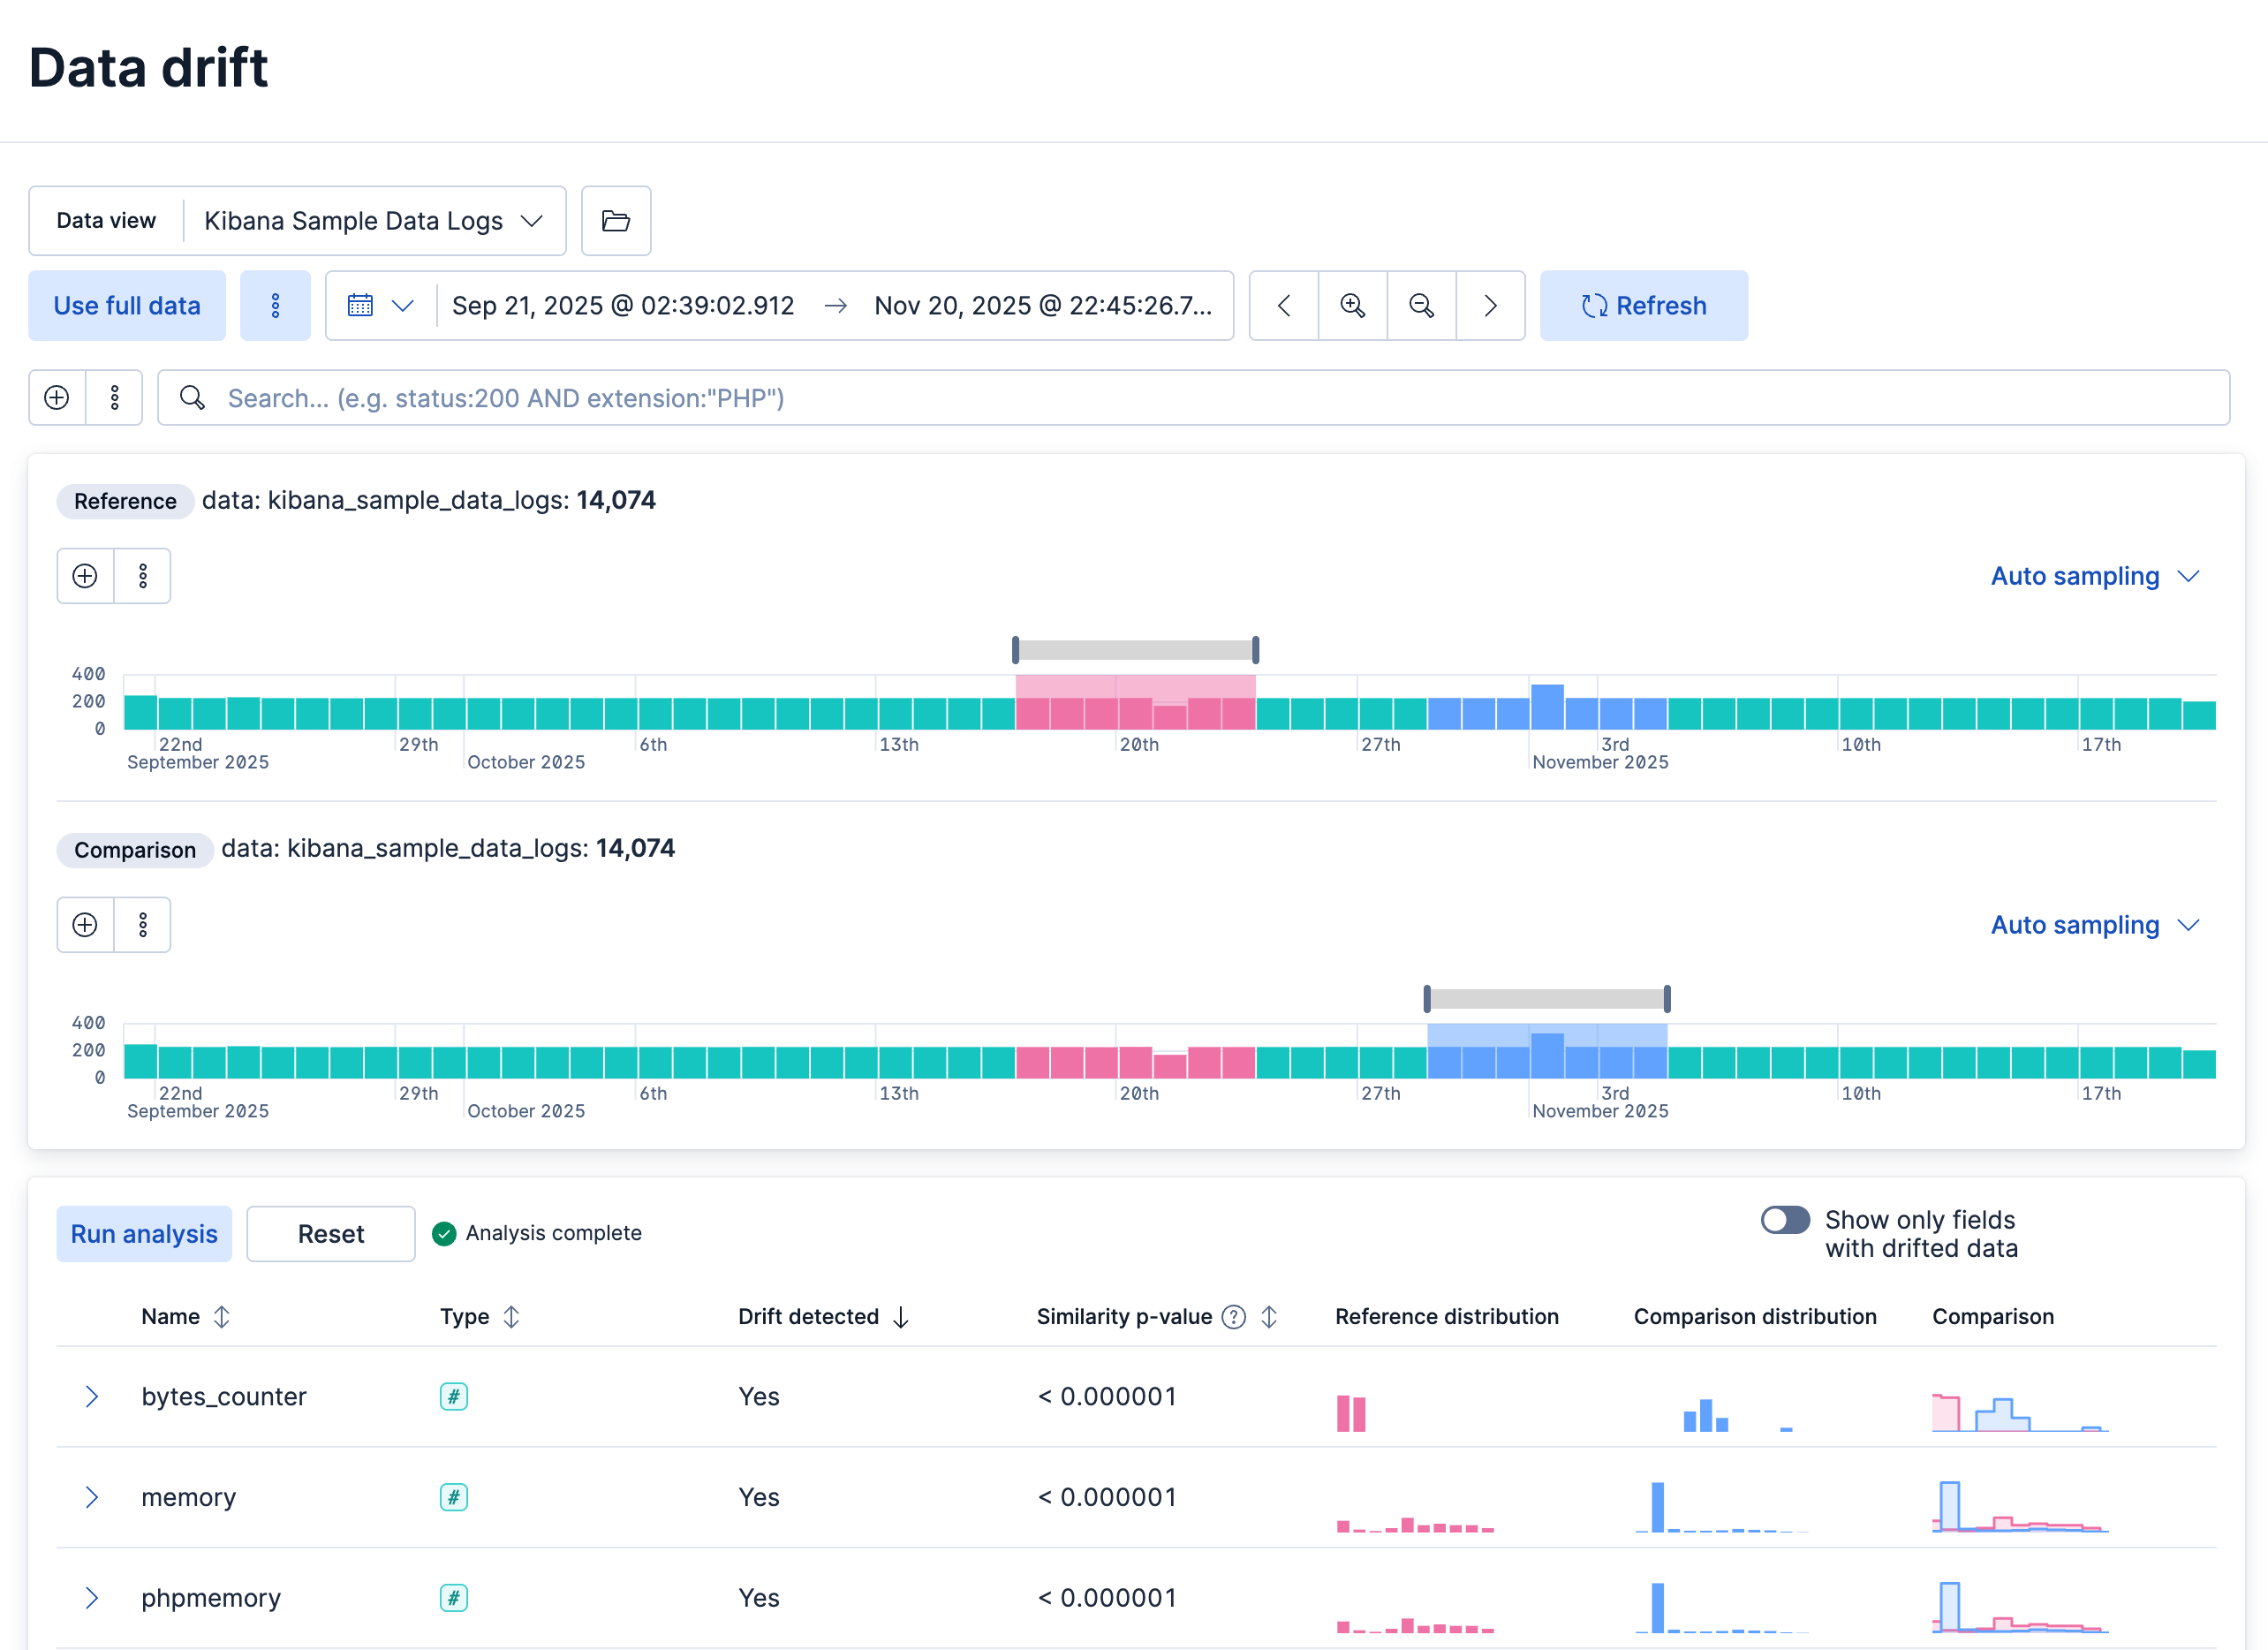Screen dimensions: 2268x1650
Task: Sort table by Type column
Action: pos(480,1317)
